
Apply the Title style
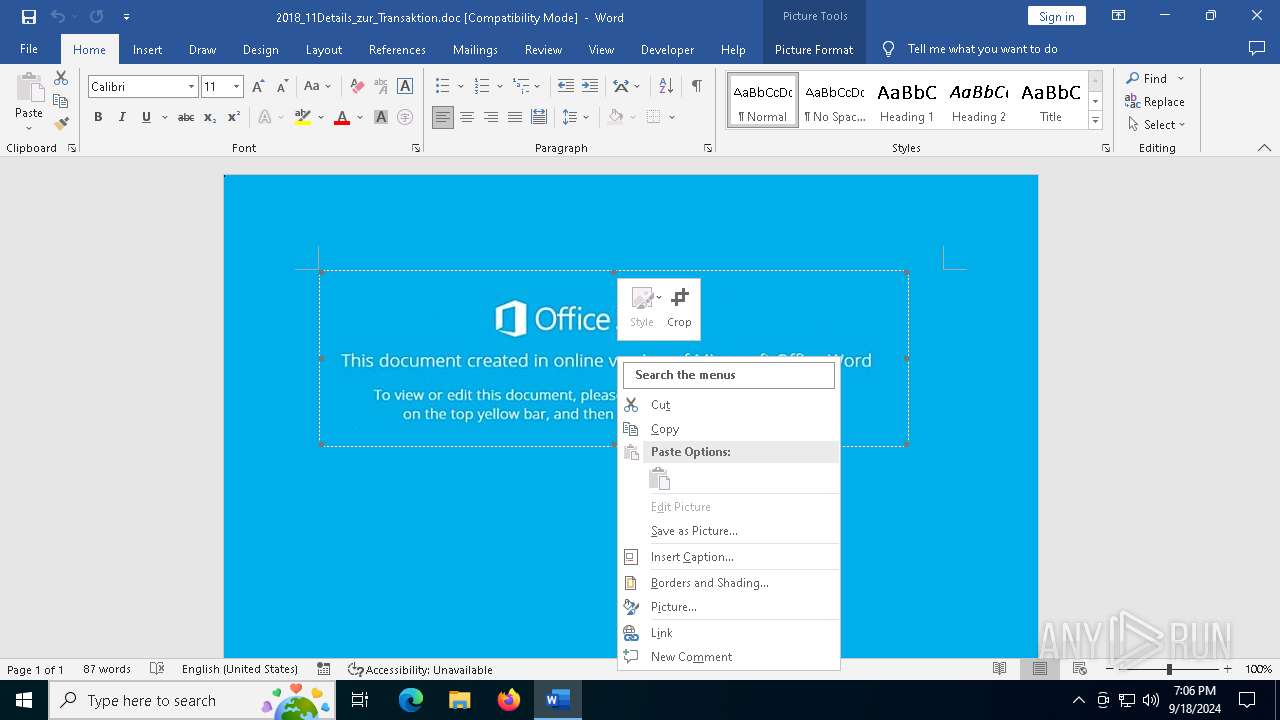pos(1051,101)
